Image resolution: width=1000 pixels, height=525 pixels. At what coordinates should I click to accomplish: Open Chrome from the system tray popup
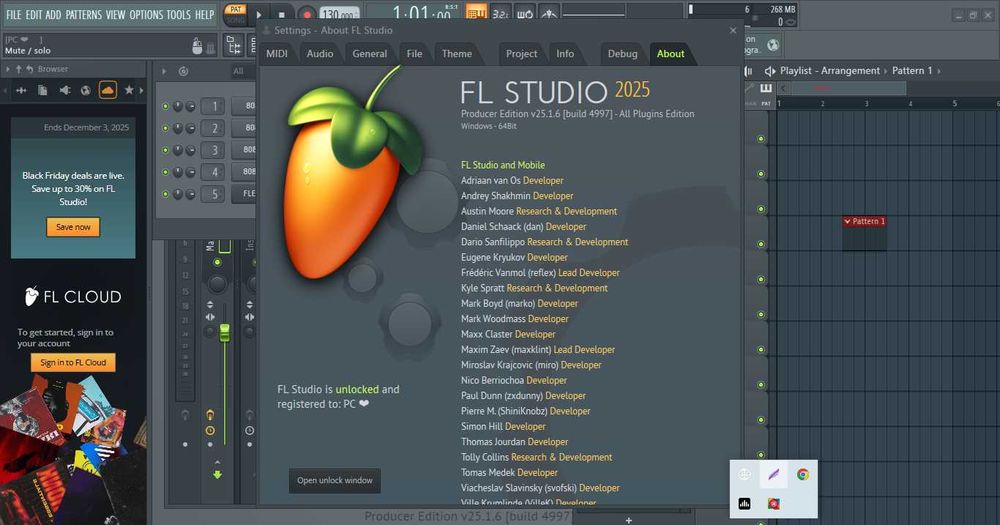[x=802, y=474]
